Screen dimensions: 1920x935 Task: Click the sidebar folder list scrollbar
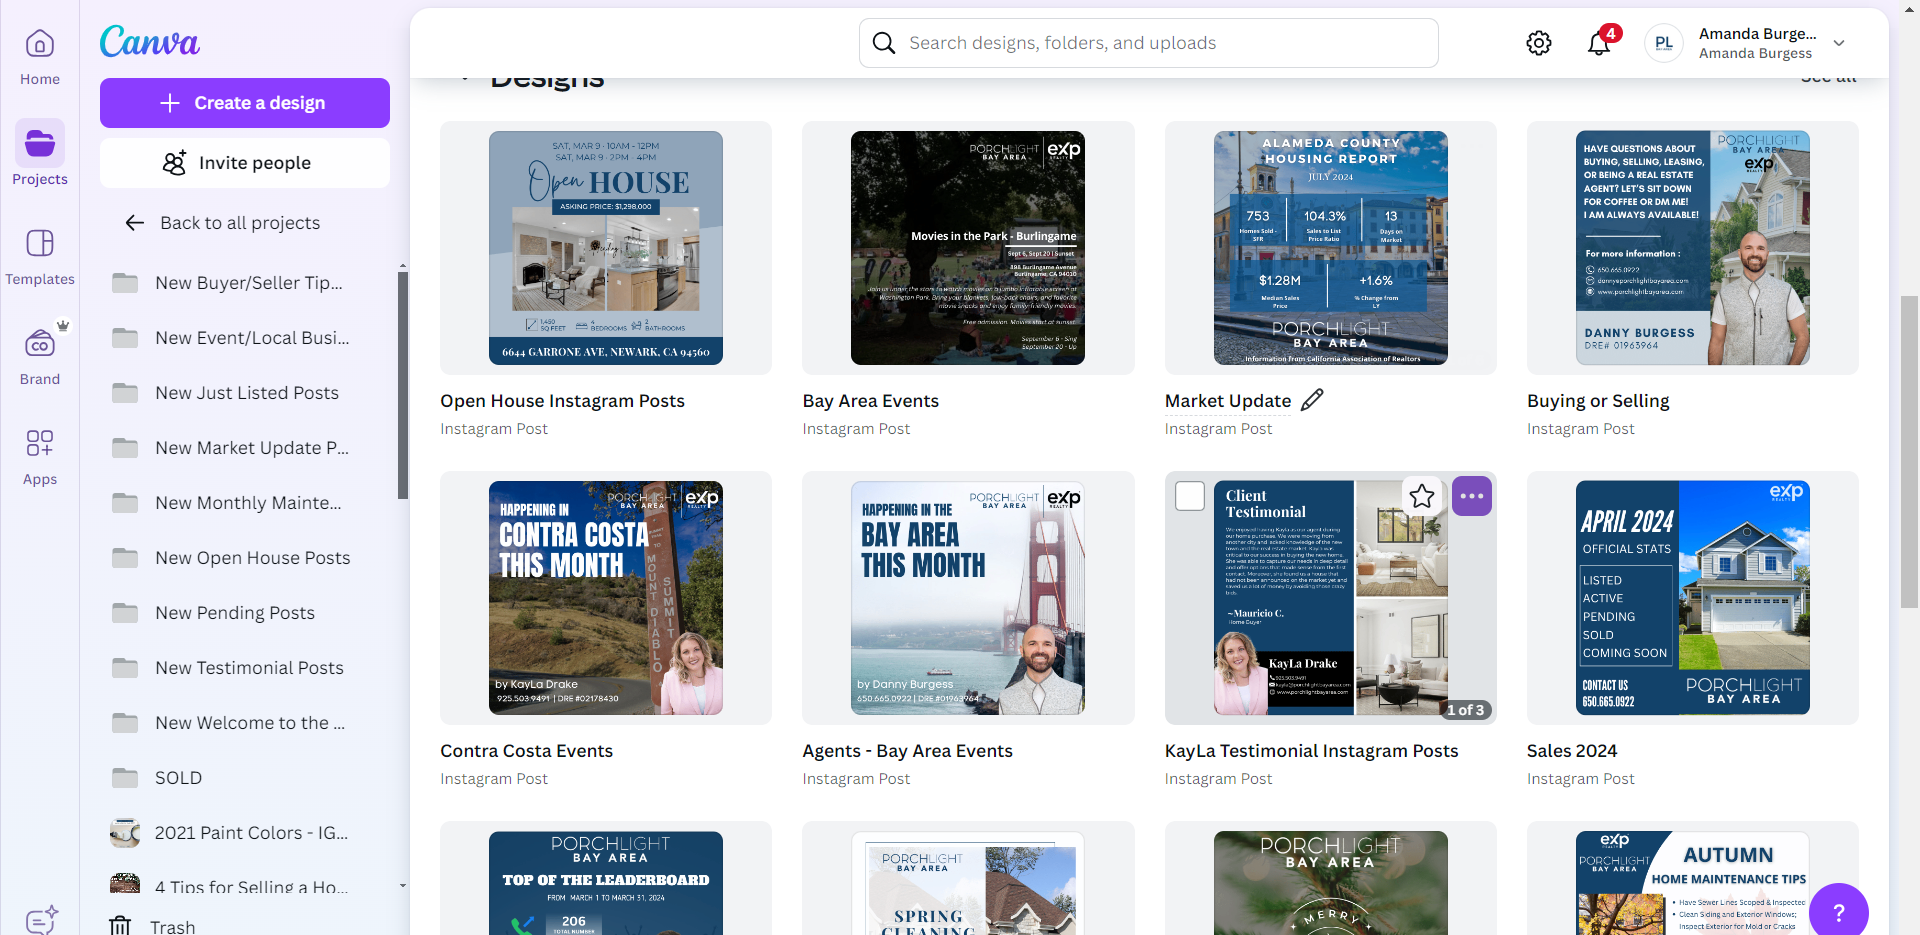coord(403,385)
